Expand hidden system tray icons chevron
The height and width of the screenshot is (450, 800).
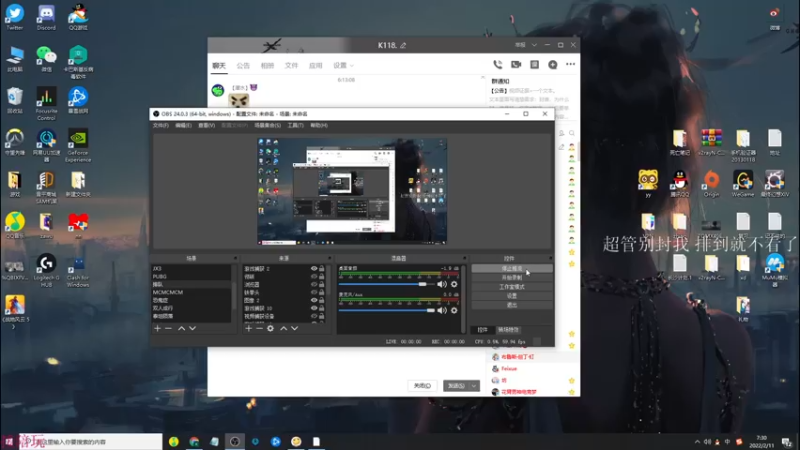click(697, 442)
